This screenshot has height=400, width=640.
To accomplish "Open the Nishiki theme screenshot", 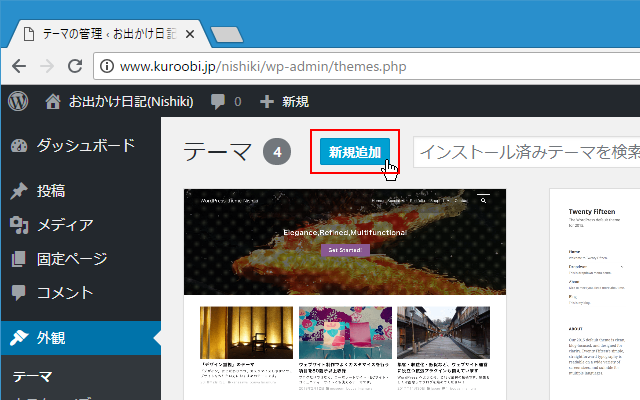I will tap(345, 294).
